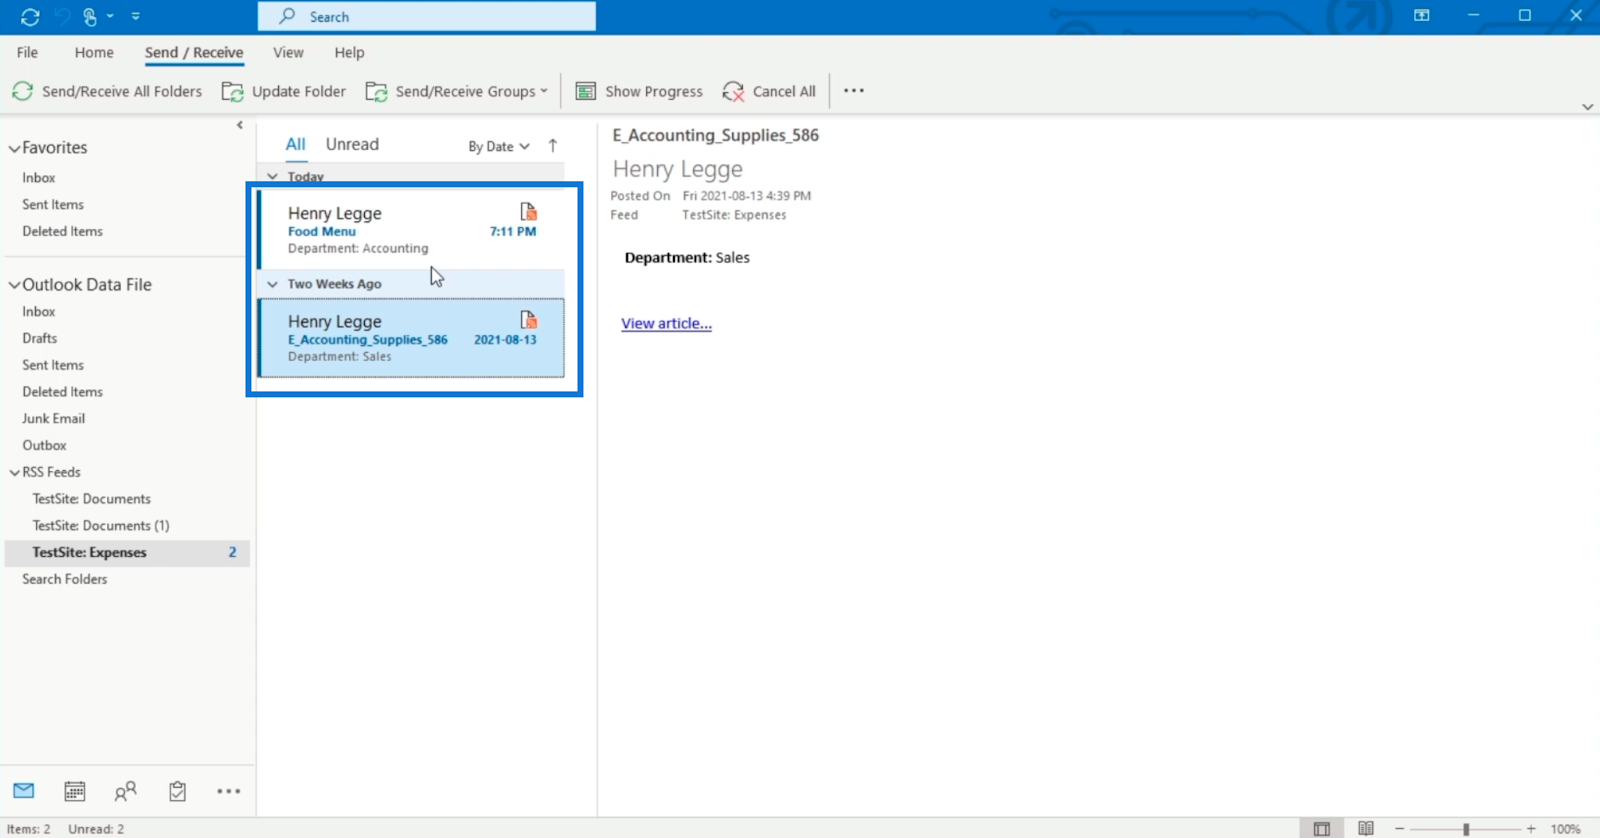Open the touch/mouse mode icon
This screenshot has width=1600, height=838.
tap(90, 16)
